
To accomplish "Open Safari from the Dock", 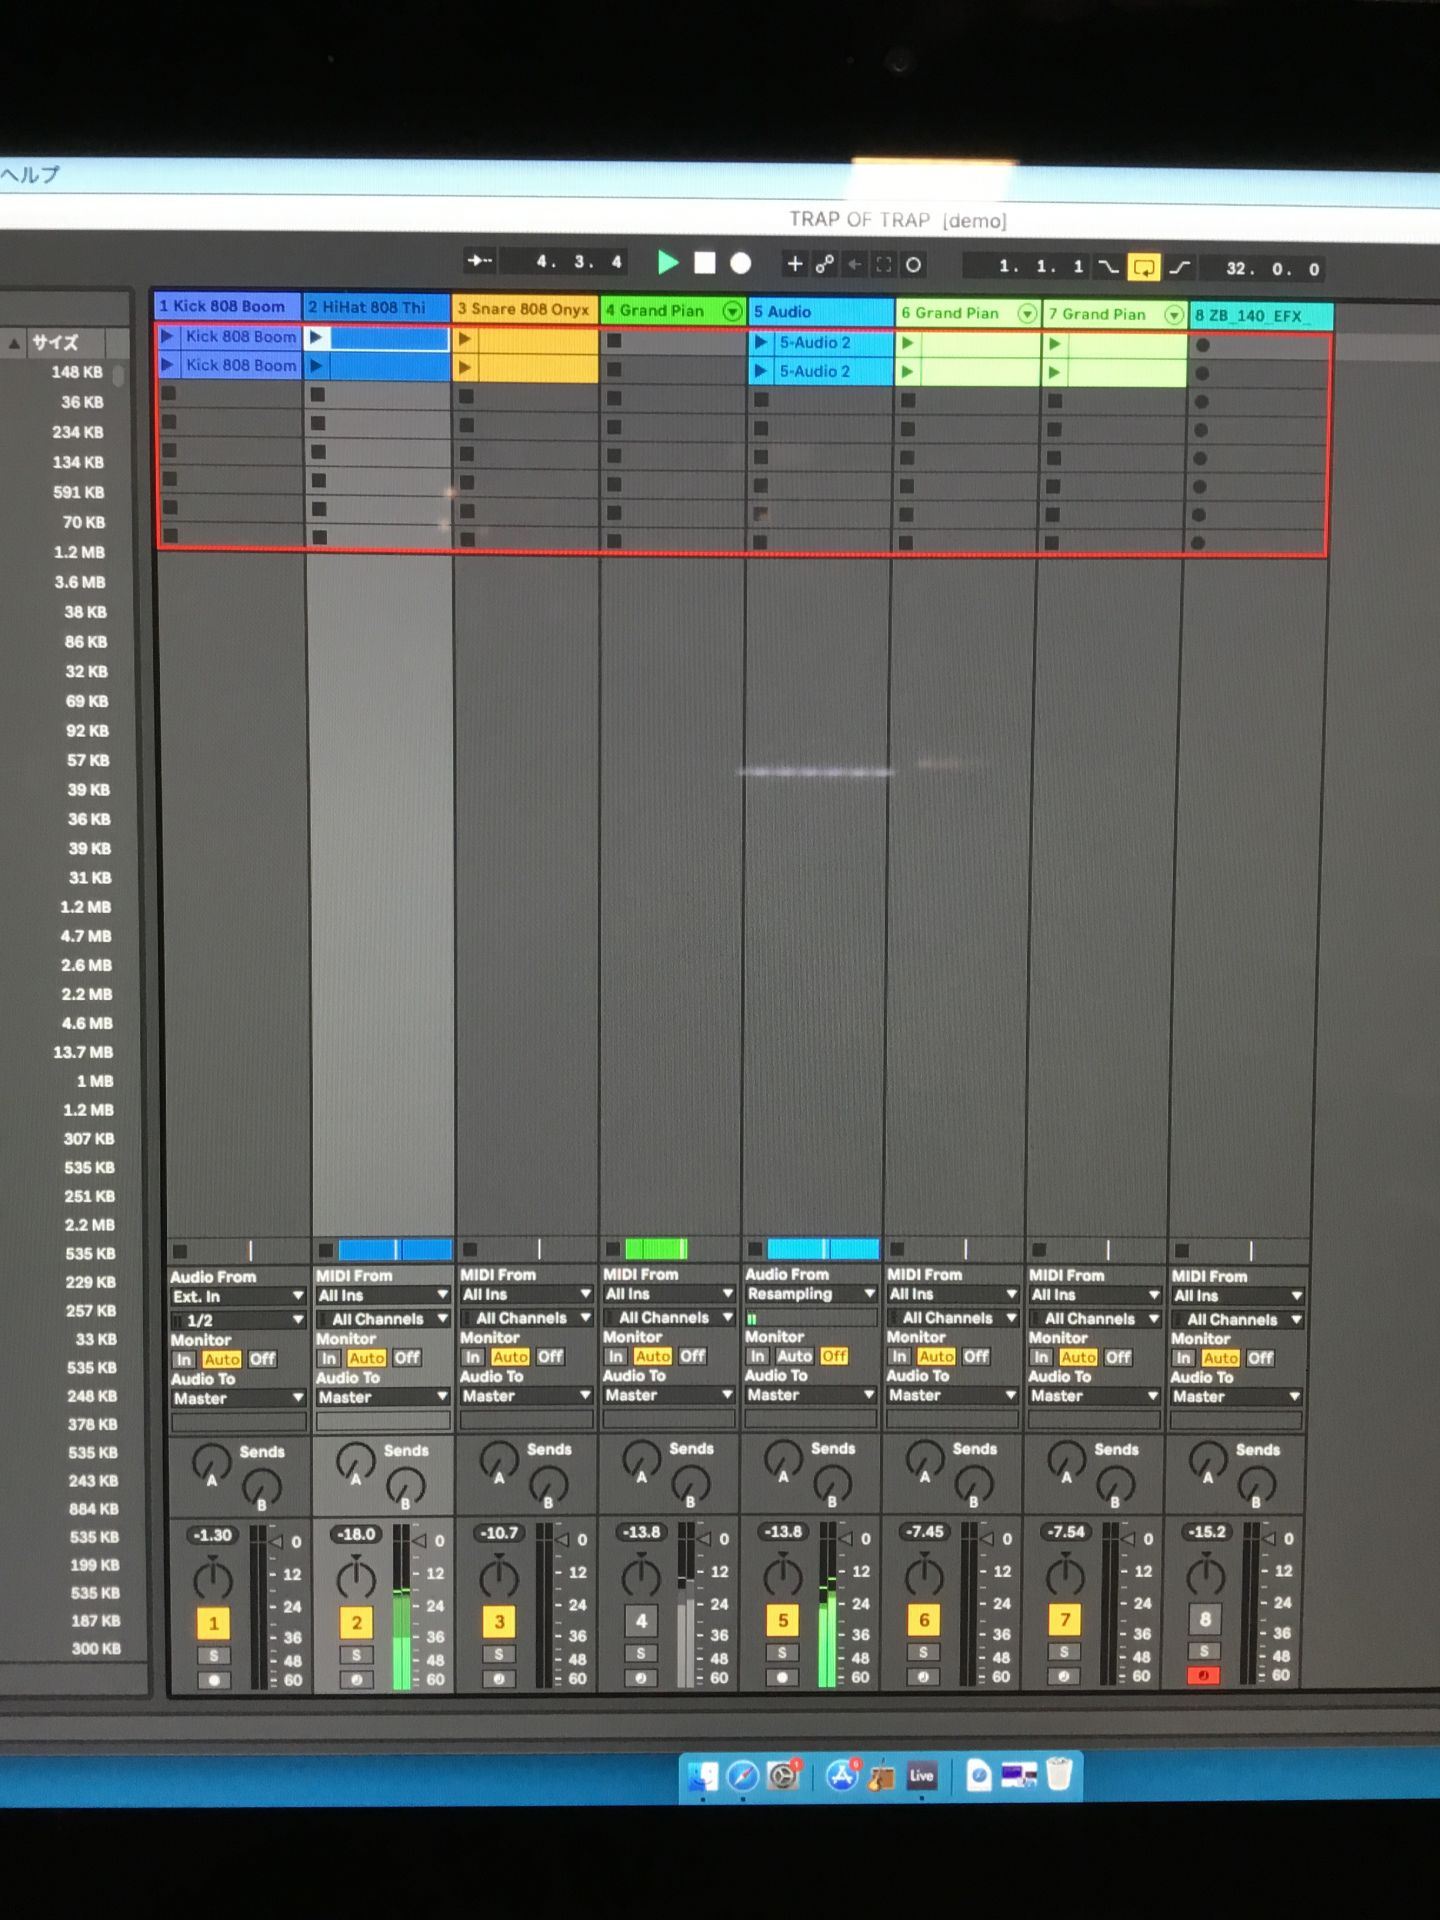I will (742, 1776).
